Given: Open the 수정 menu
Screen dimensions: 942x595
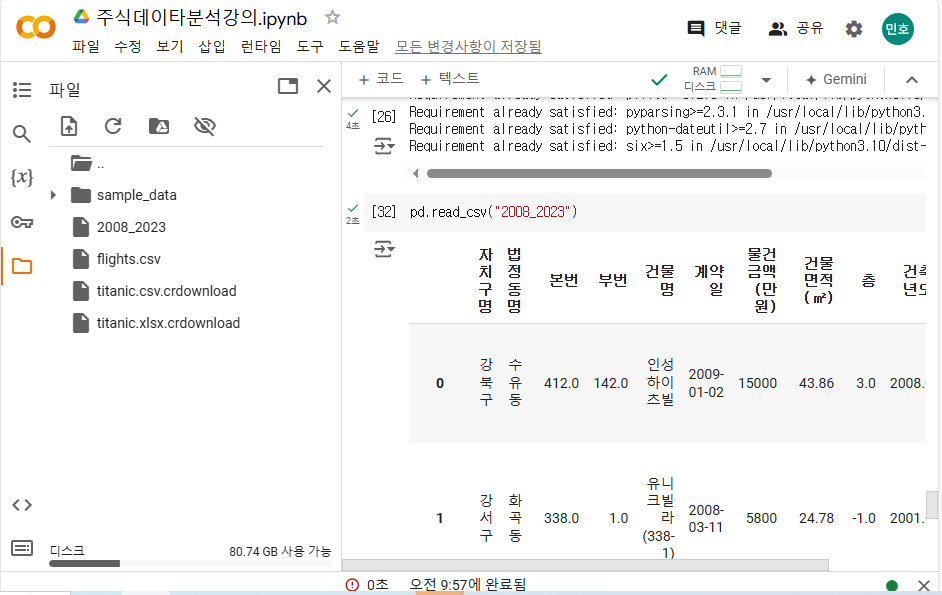Looking at the screenshot, I should pos(128,46).
